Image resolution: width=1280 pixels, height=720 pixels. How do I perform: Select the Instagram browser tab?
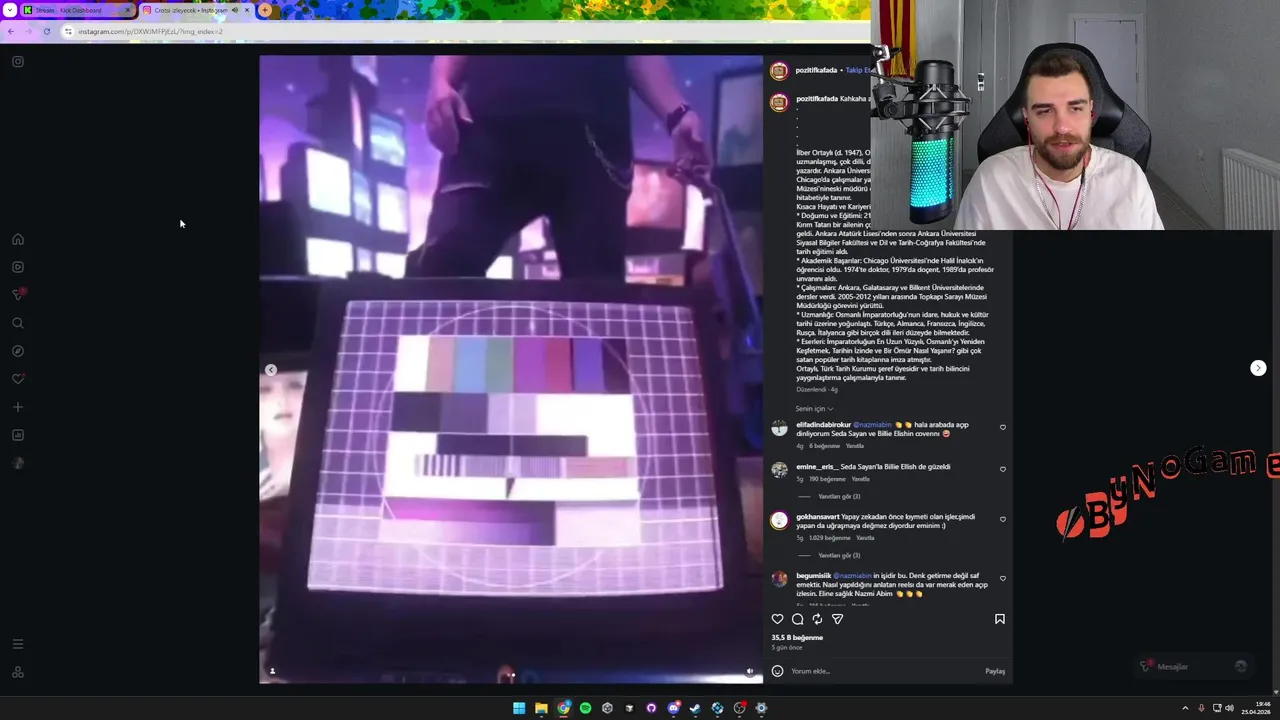[x=196, y=10]
